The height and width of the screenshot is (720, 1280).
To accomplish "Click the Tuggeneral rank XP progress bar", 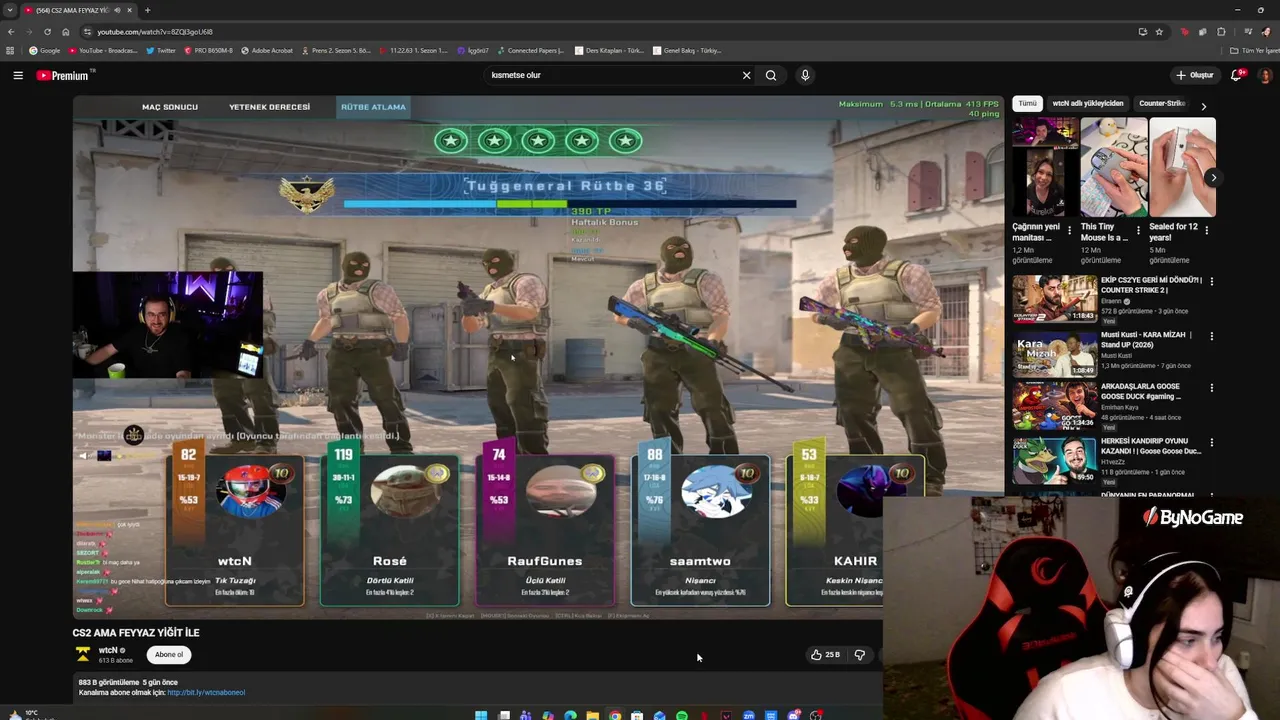I will [x=569, y=204].
